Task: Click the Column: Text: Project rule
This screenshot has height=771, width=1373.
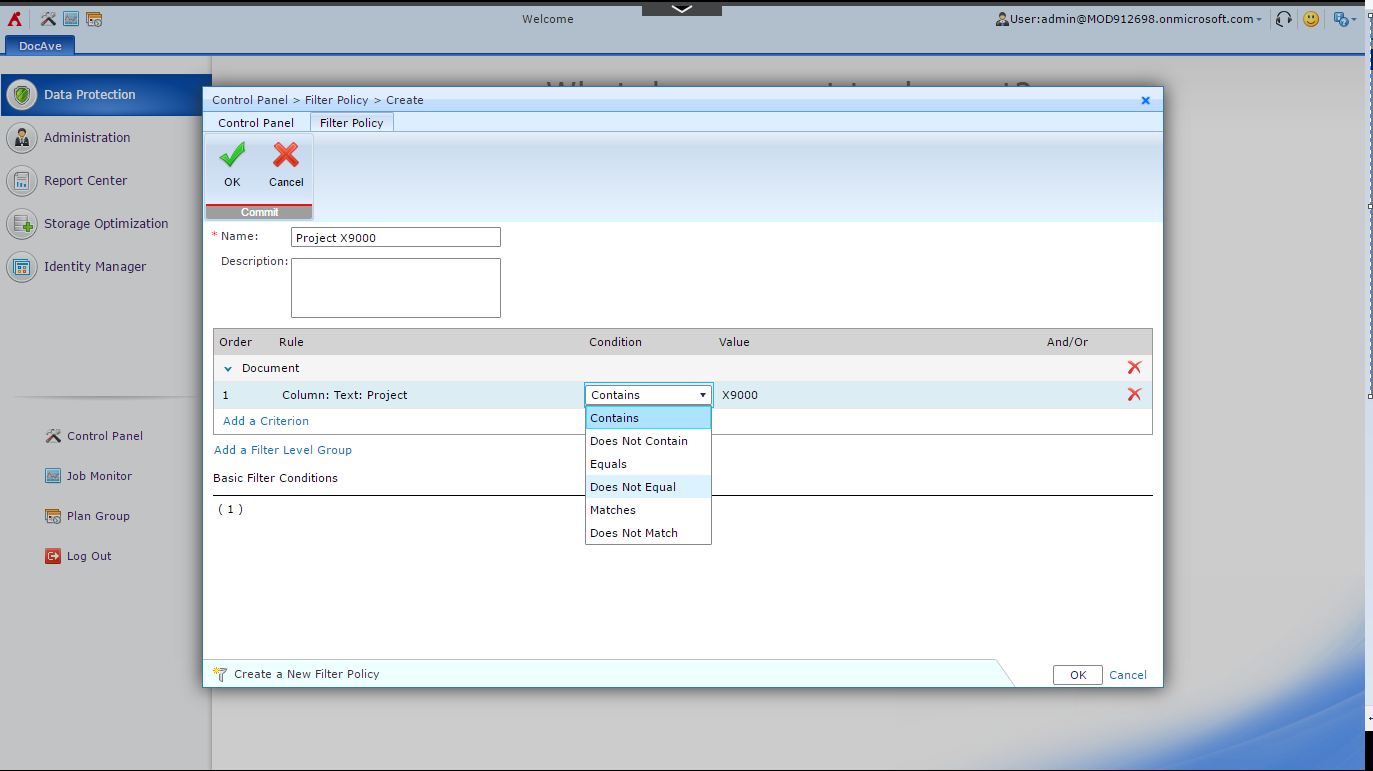Action: coord(345,395)
